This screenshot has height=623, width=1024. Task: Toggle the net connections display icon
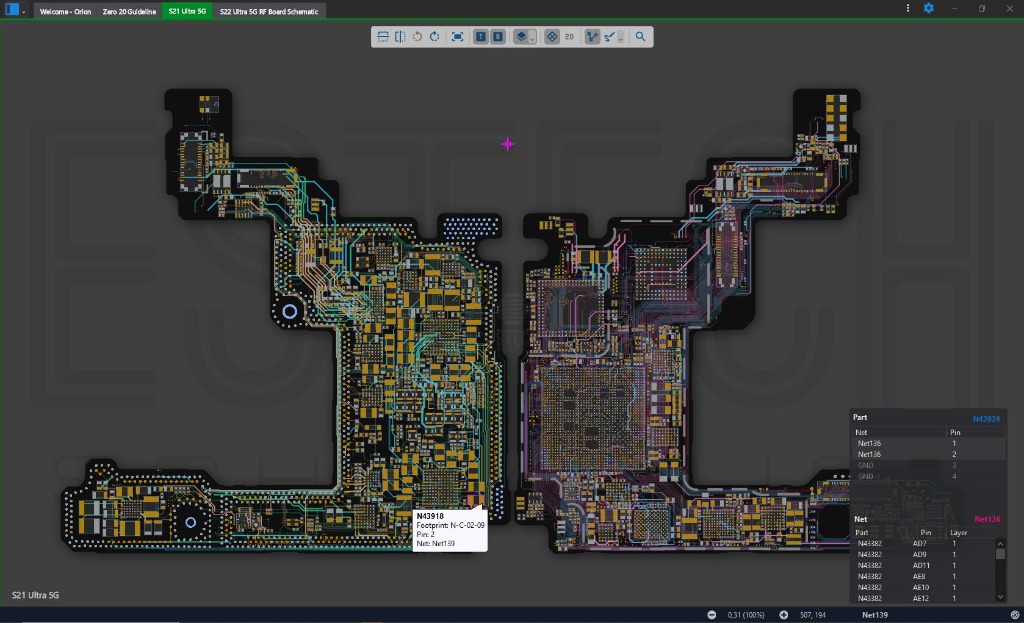pos(592,37)
